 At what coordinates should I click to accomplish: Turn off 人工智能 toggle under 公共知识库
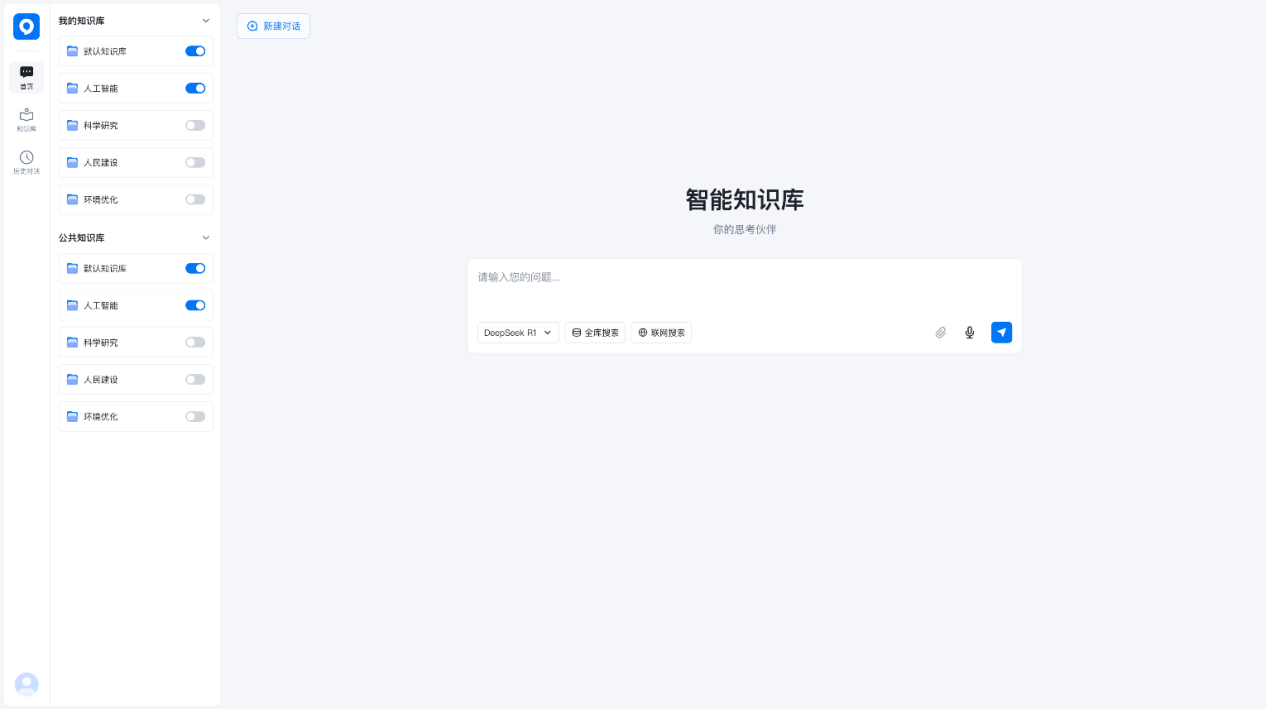[x=195, y=305]
